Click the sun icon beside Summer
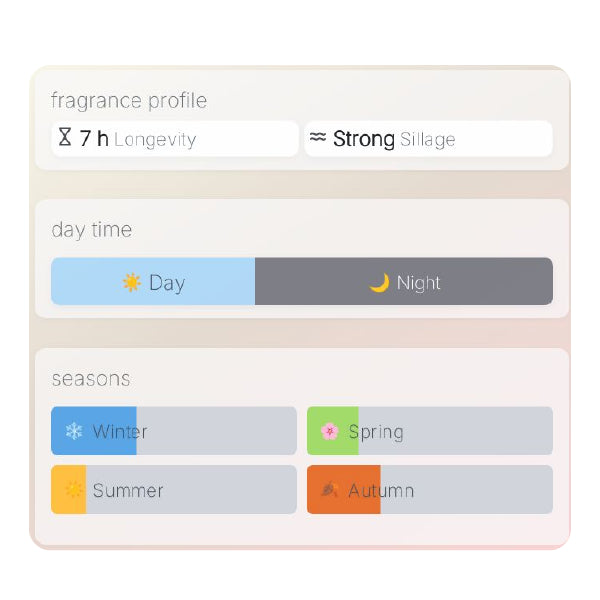Viewport: 600px width, 600px height. [x=74, y=490]
